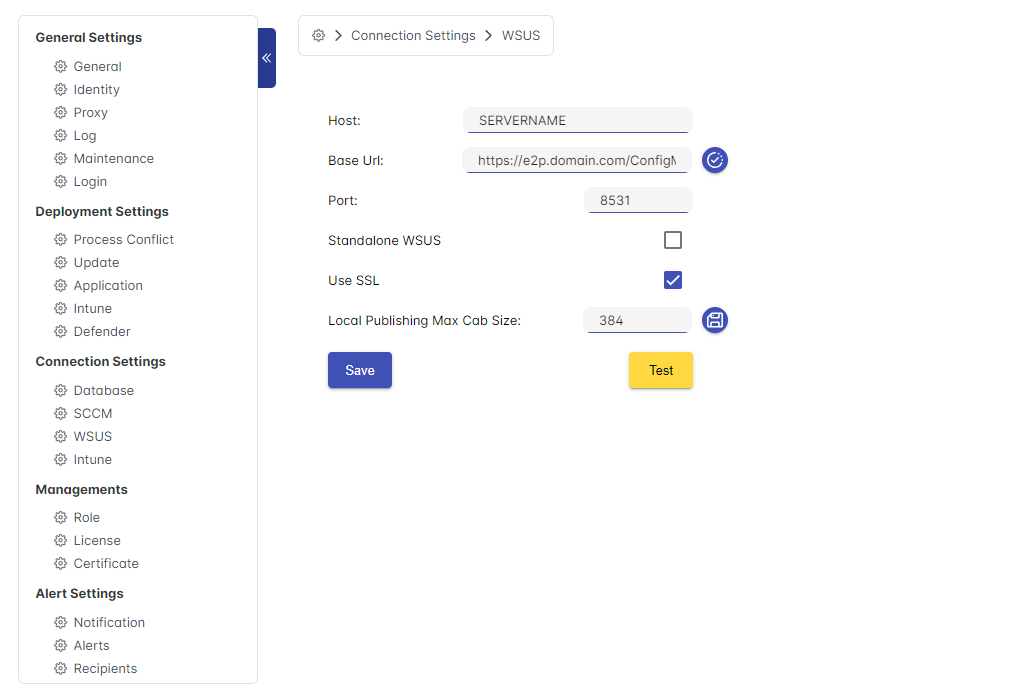
Task: Click the Local Publishing Max Cab Size field
Action: click(x=636, y=320)
